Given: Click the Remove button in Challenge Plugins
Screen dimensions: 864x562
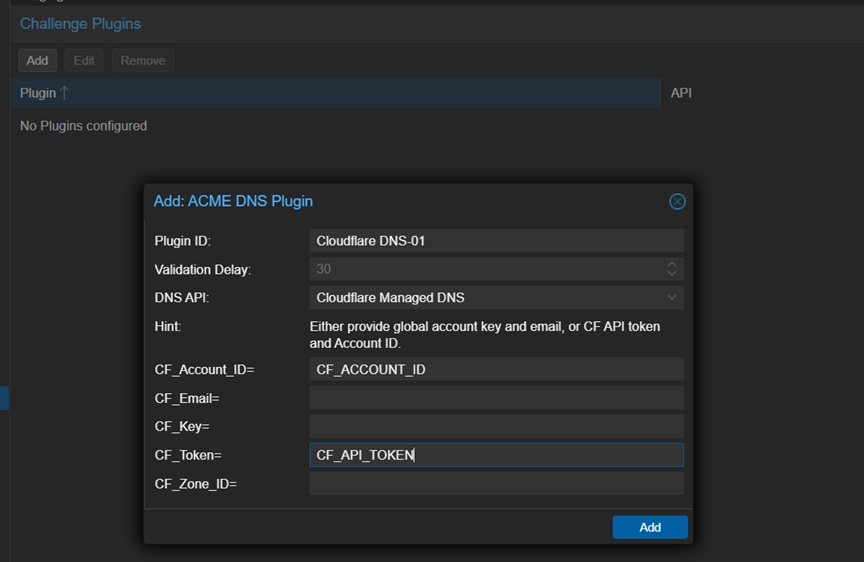Looking at the screenshot, I should coord(143,61).
